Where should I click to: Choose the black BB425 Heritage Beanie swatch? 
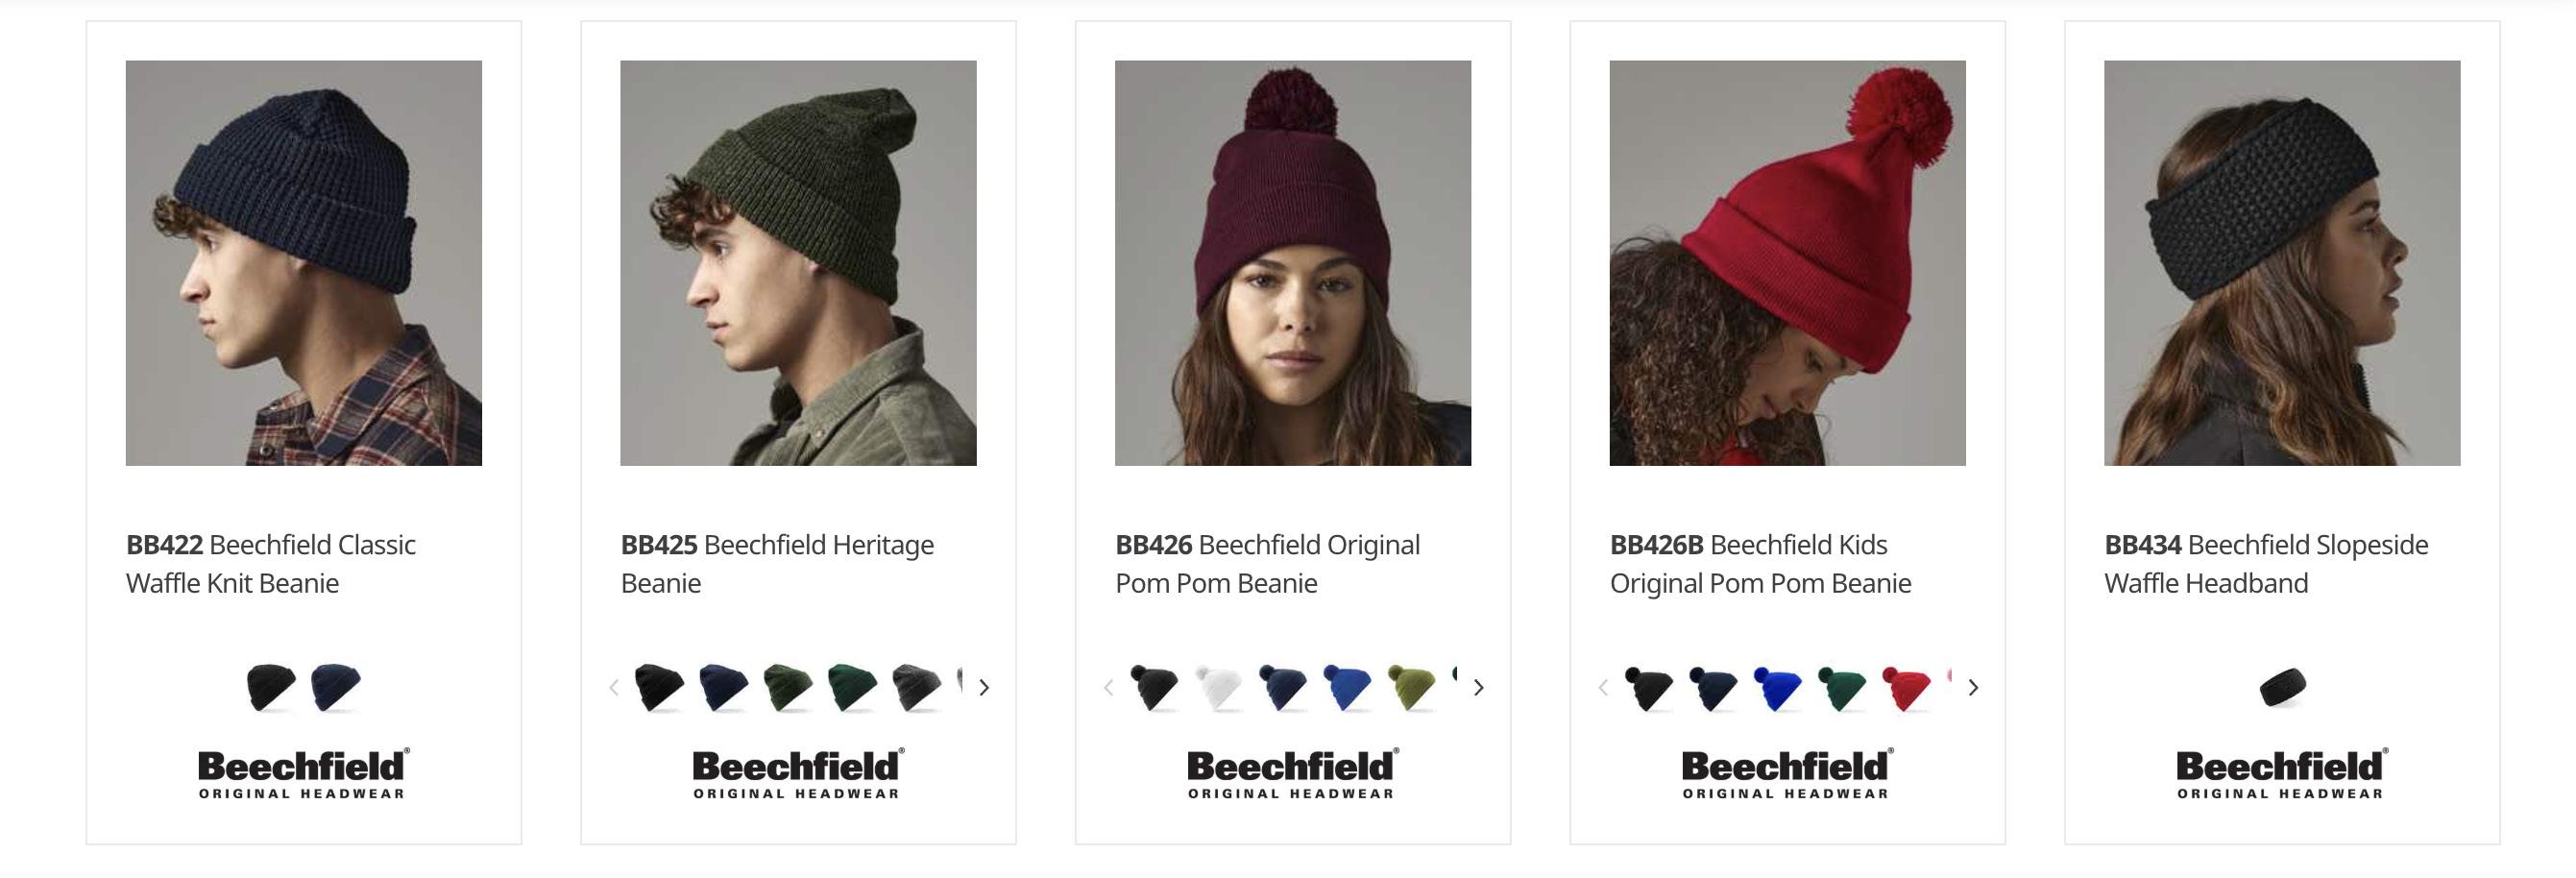(659, 687)
